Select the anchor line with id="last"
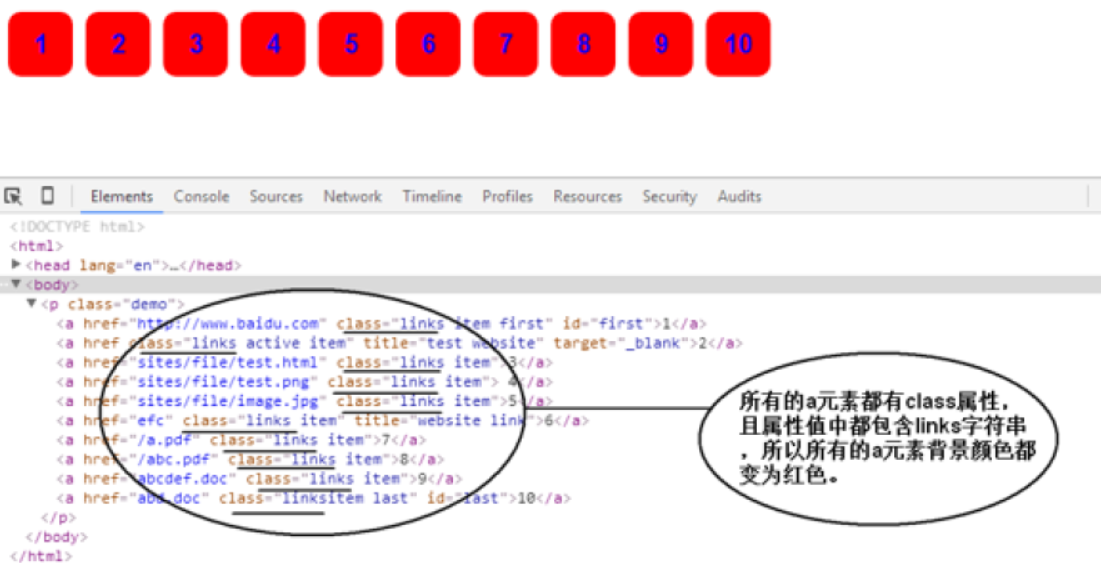 tap(314, 498)
